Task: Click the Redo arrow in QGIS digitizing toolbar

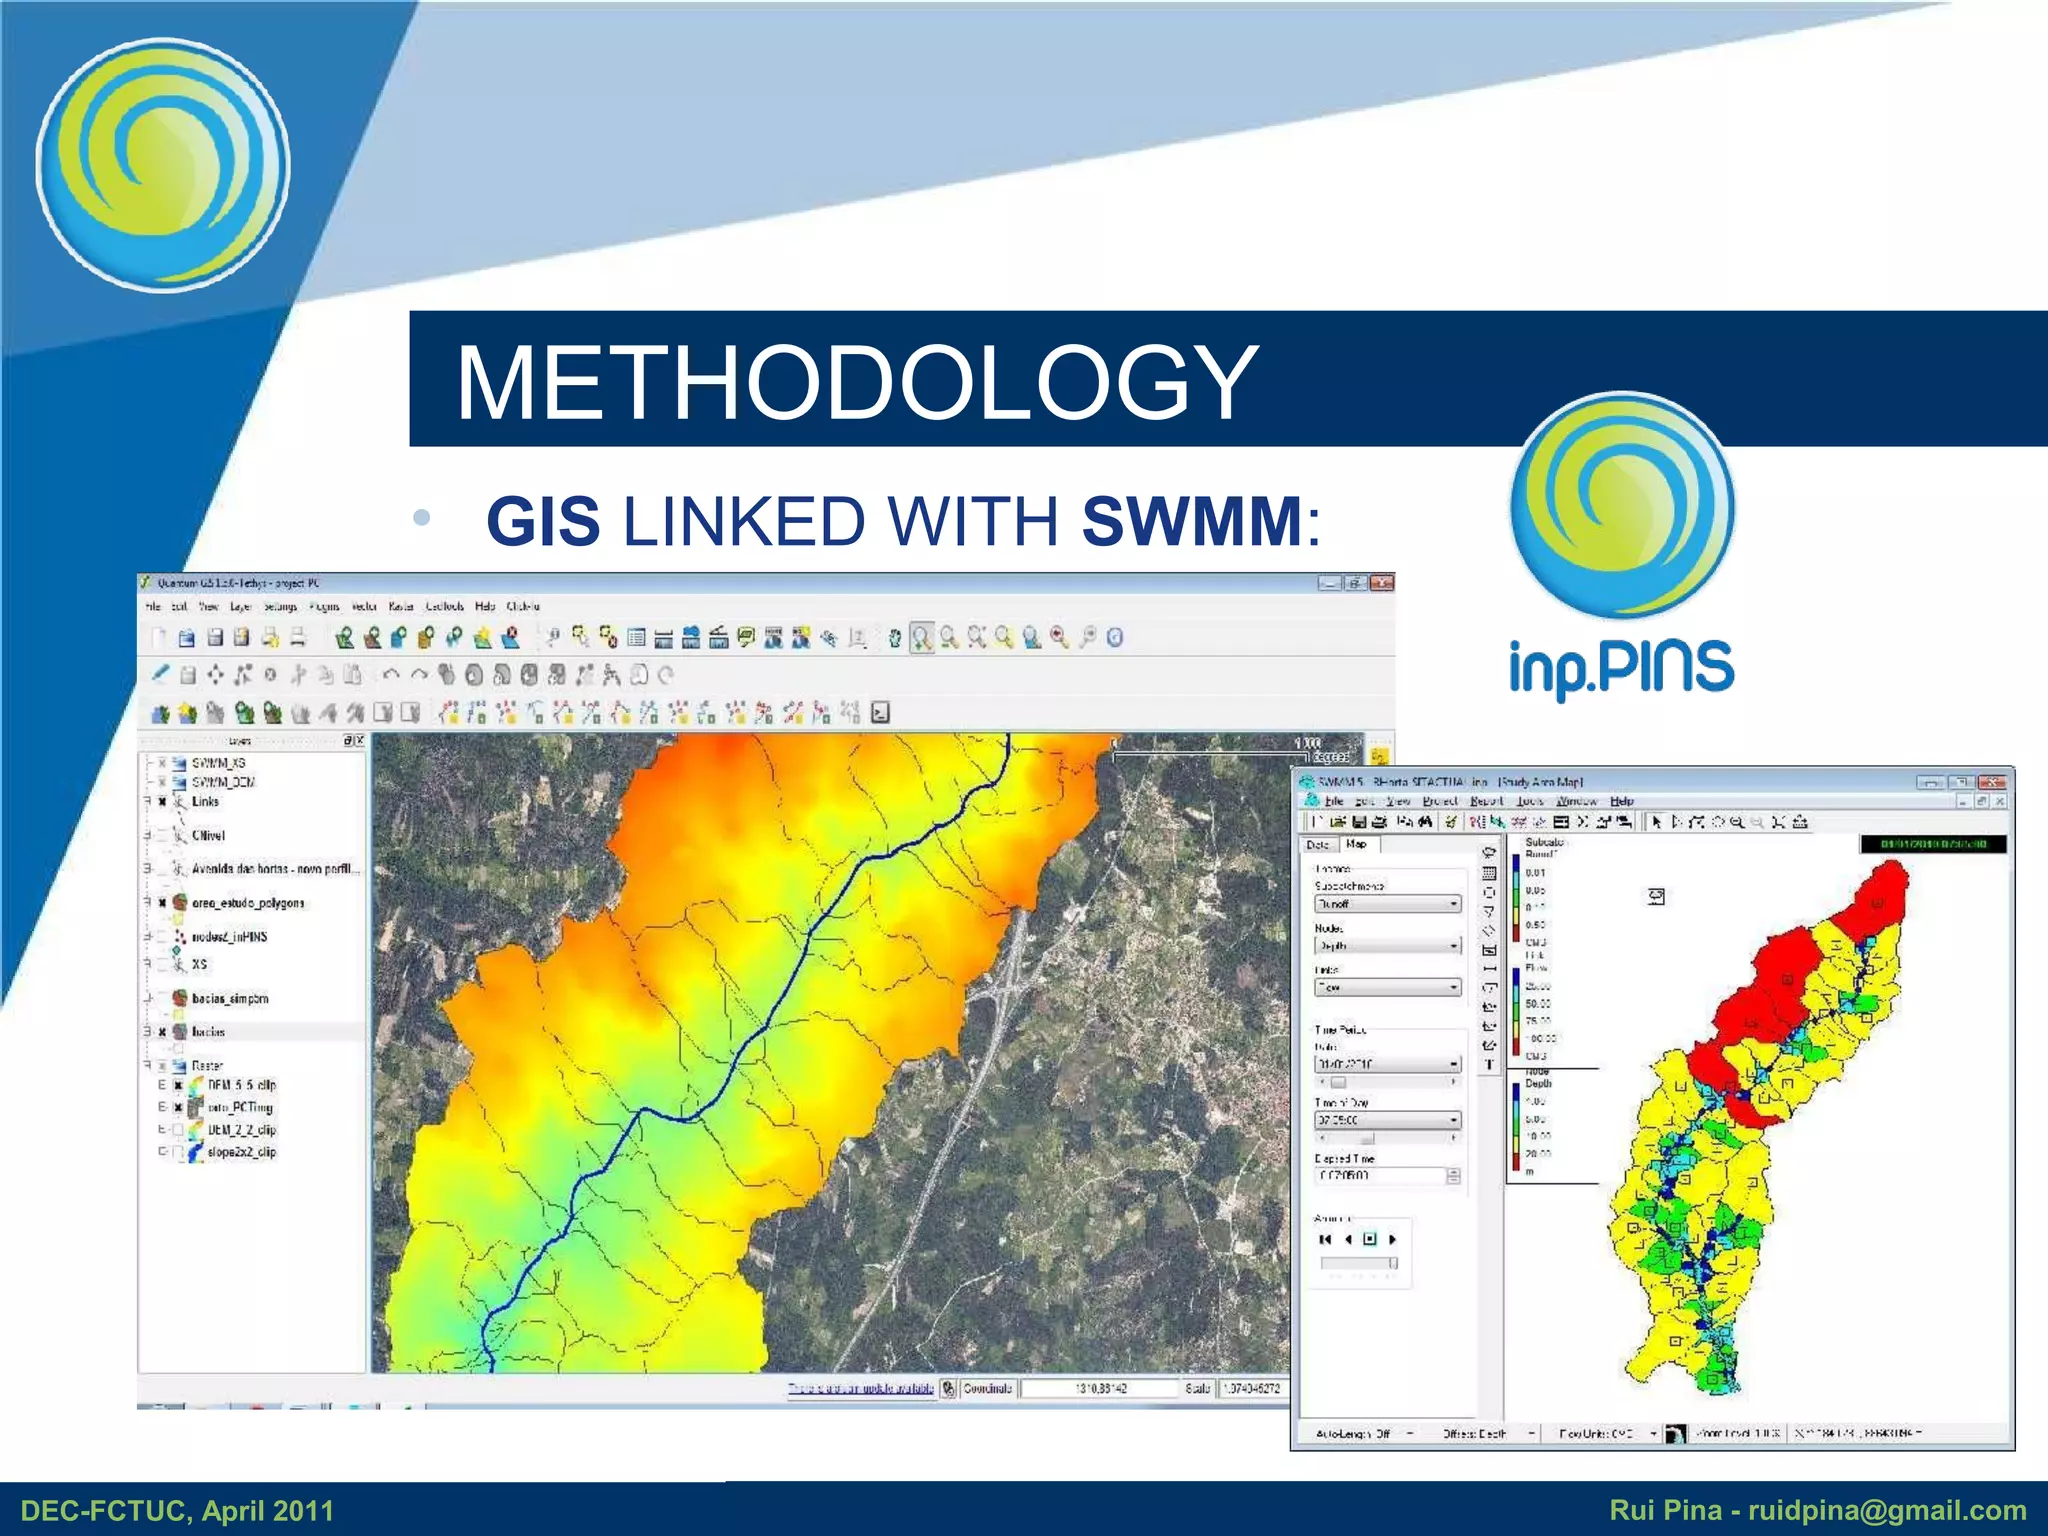Action: pyautogui.click(x=418, y=675)
